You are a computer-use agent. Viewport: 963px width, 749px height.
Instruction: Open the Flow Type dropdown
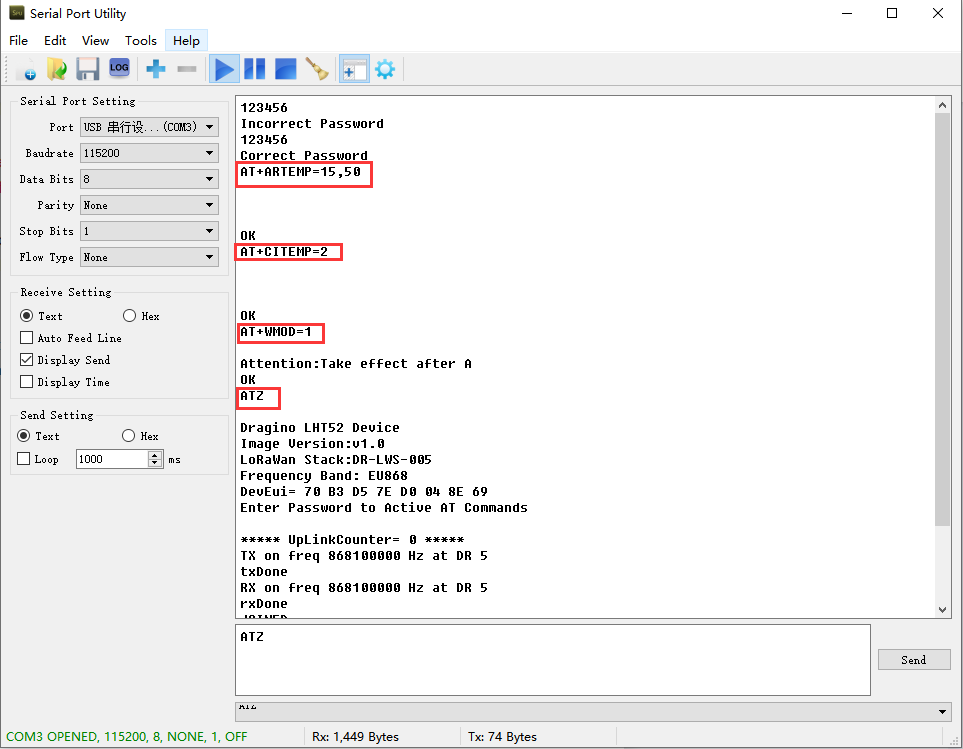(x=149, y=257)
